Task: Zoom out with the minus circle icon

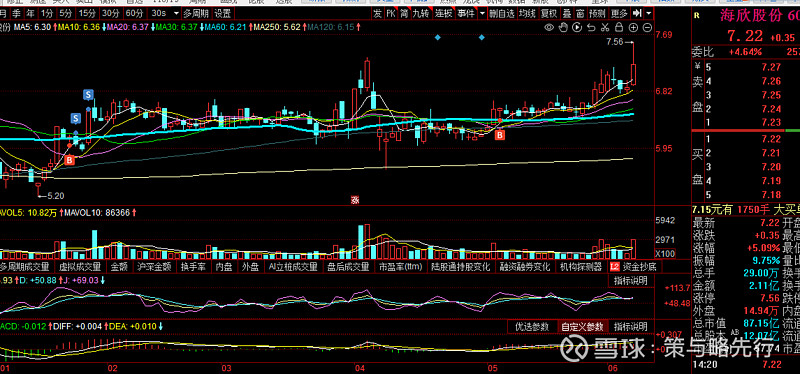Action: click(647, 27)
